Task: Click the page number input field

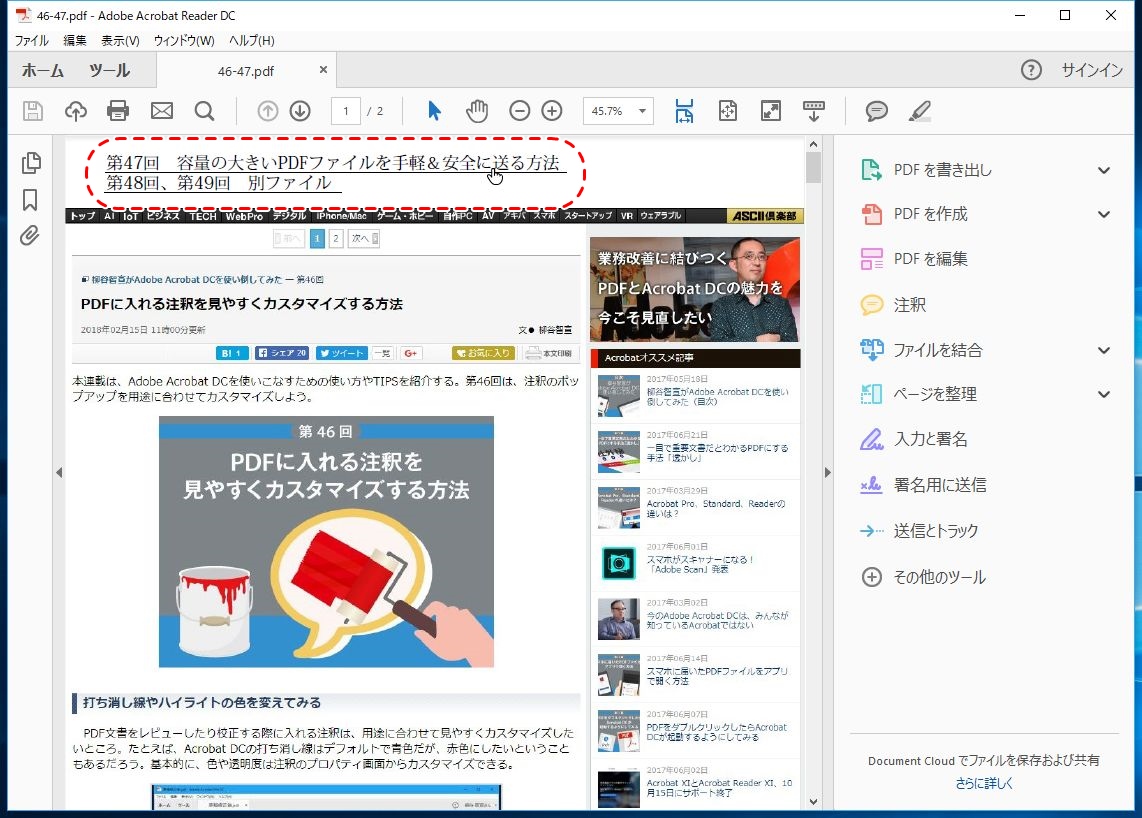Action: click(345, 111)
